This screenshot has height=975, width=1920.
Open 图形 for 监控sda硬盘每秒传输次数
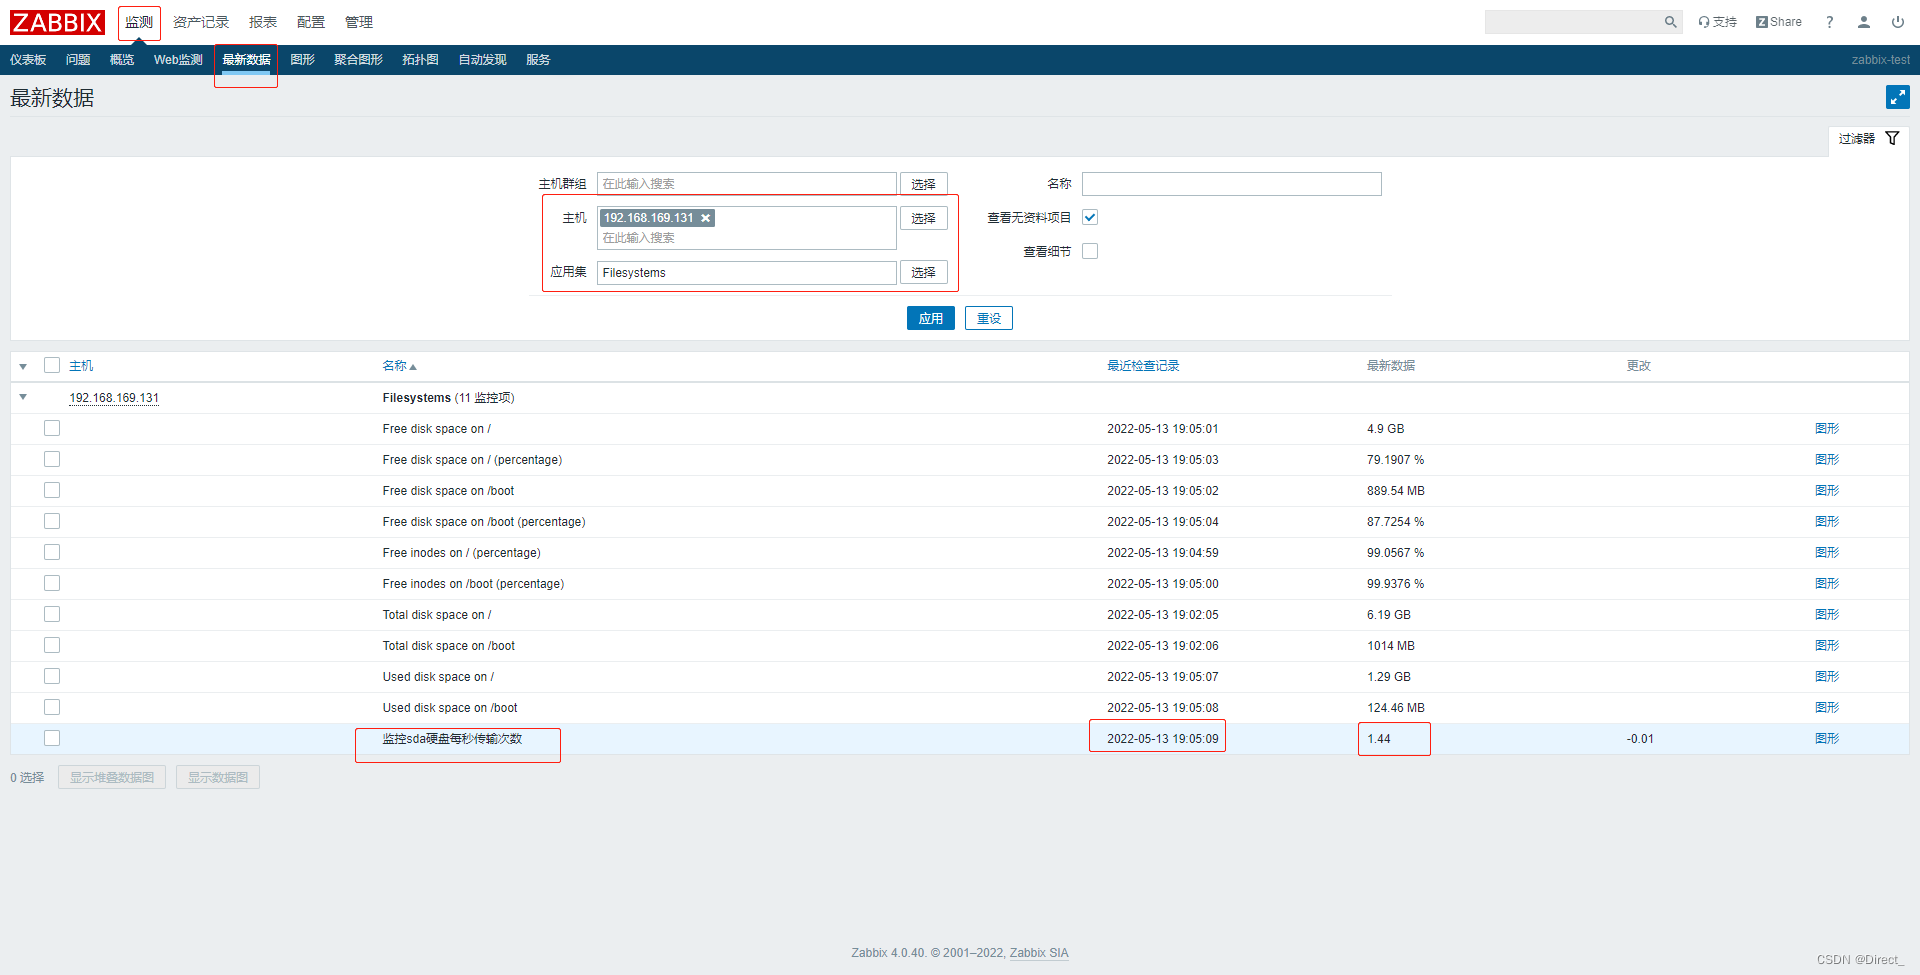coord(1827,739)
